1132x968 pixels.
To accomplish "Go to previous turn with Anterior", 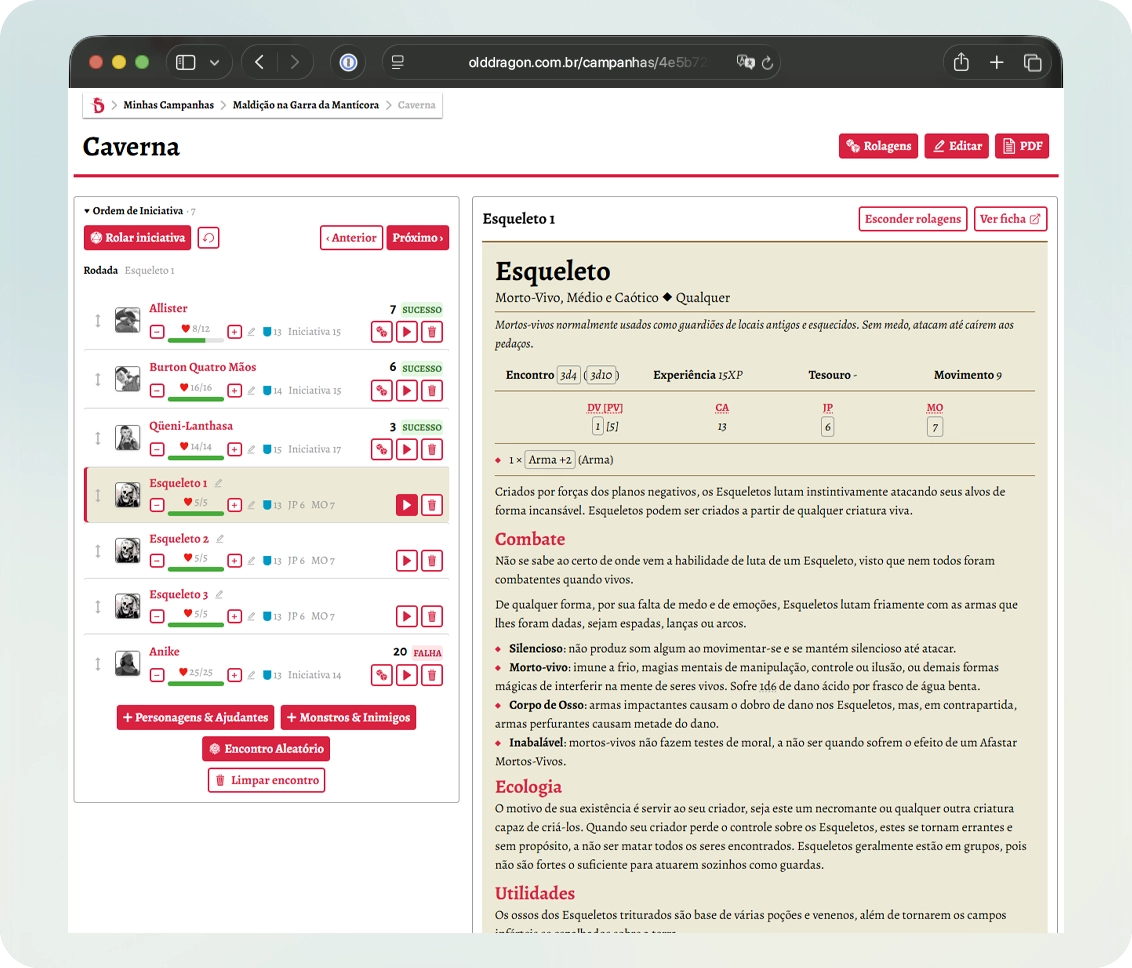I will pos(351,237).
